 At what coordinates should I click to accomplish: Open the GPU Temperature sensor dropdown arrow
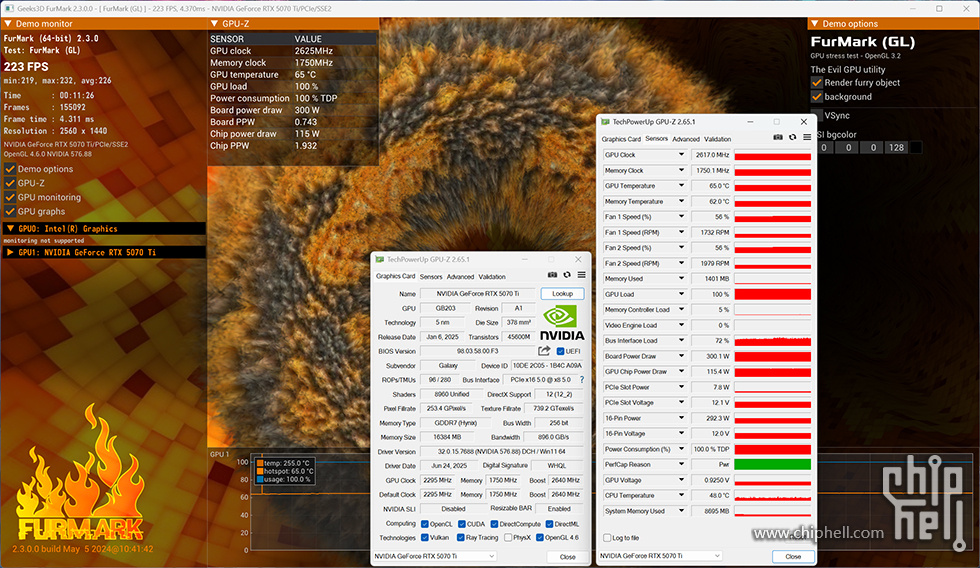682,186
